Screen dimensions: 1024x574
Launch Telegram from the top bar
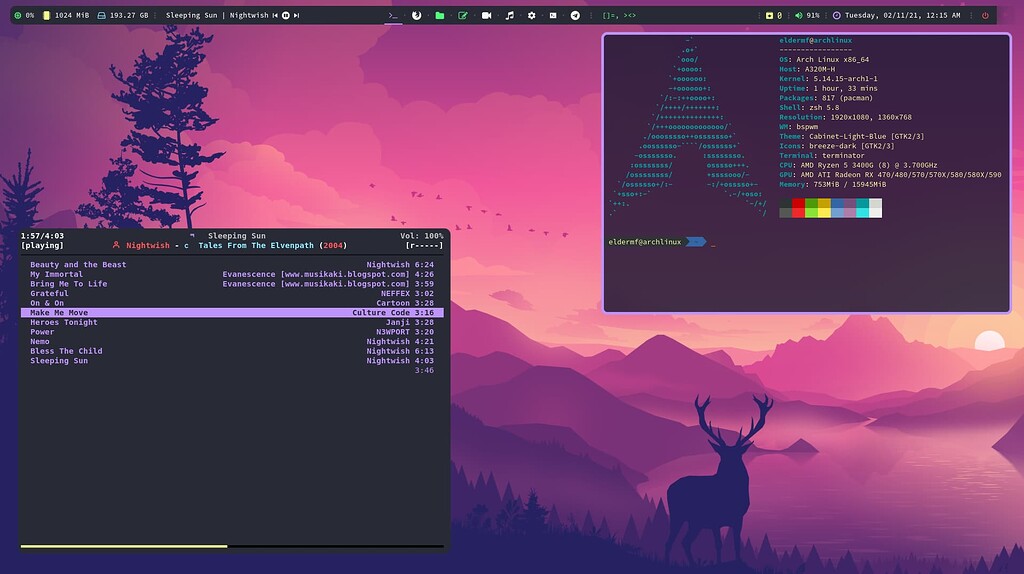pyautogui.click(x=575, y=15)
